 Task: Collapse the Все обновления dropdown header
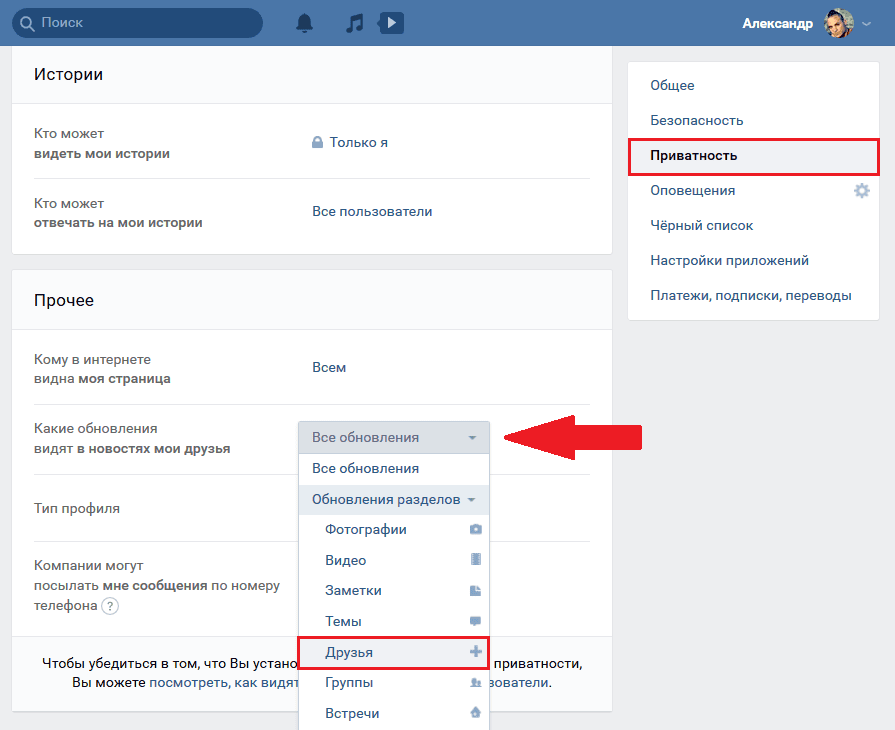tap(394, 438)
